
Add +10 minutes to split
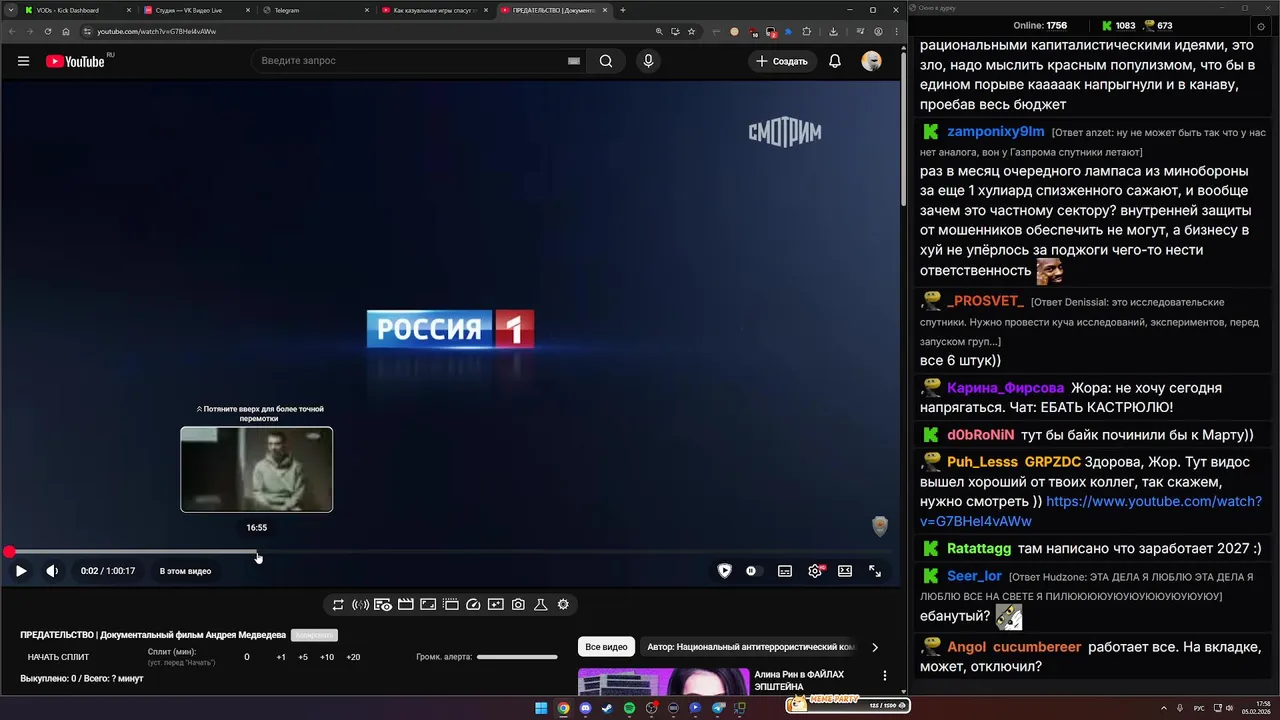click(x=327, y=657)
